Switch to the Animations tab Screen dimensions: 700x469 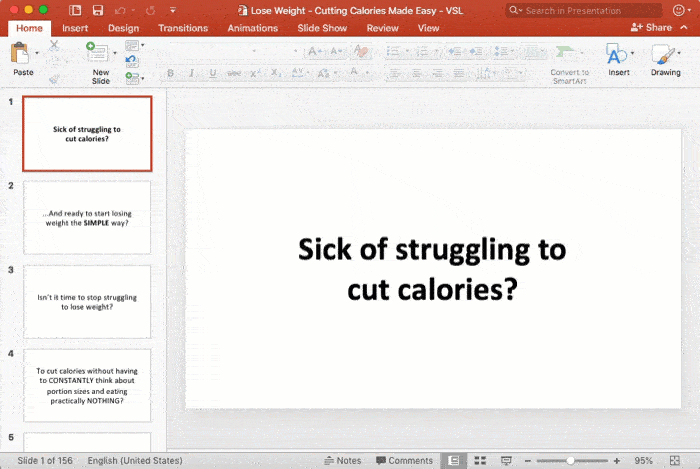(253, 28)
